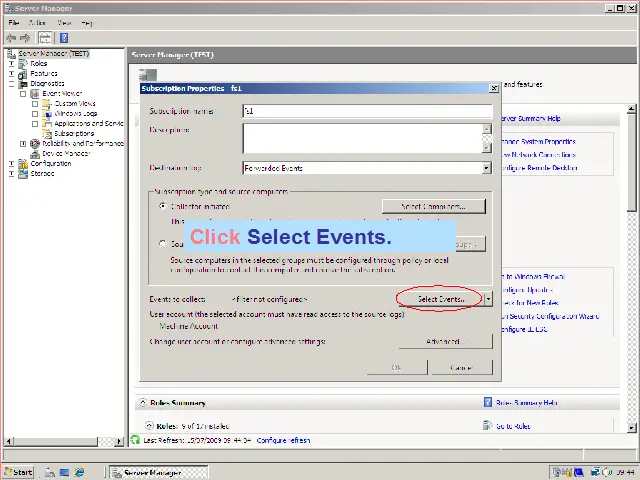Click the Go to Roles icon

tap(488, 425)
